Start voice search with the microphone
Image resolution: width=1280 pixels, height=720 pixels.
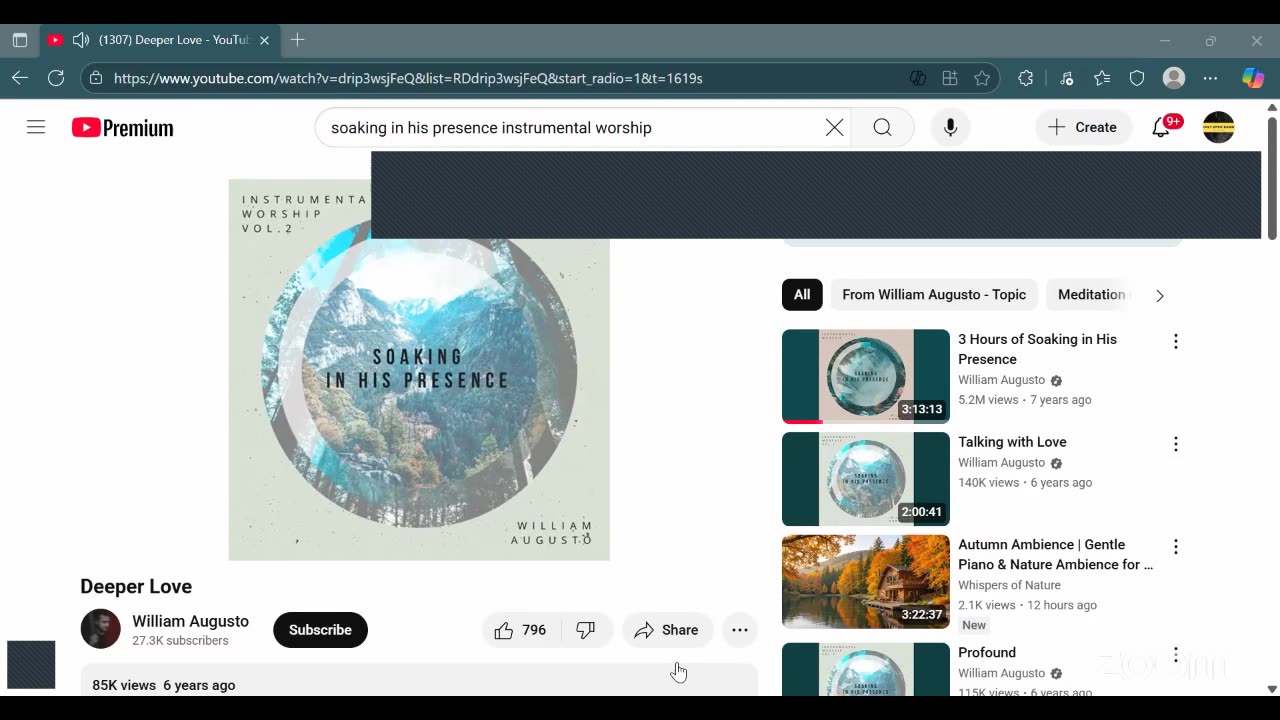click(x=950, y=127)
